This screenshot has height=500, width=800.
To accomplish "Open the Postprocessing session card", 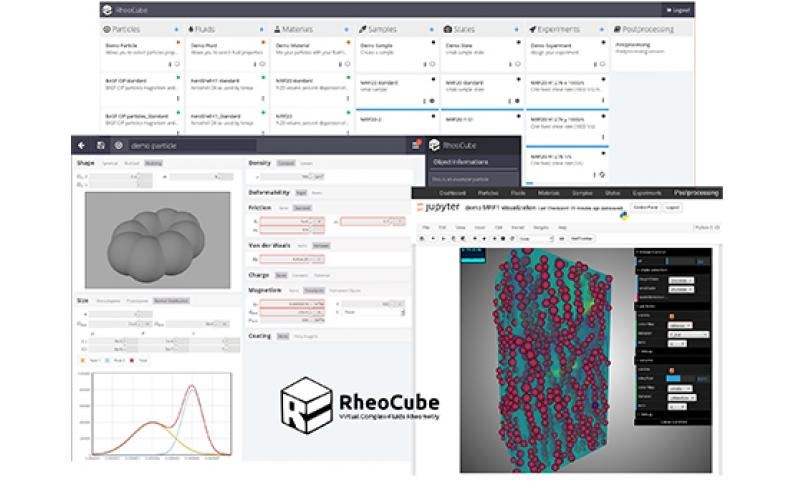I will (x=652, y=54).
